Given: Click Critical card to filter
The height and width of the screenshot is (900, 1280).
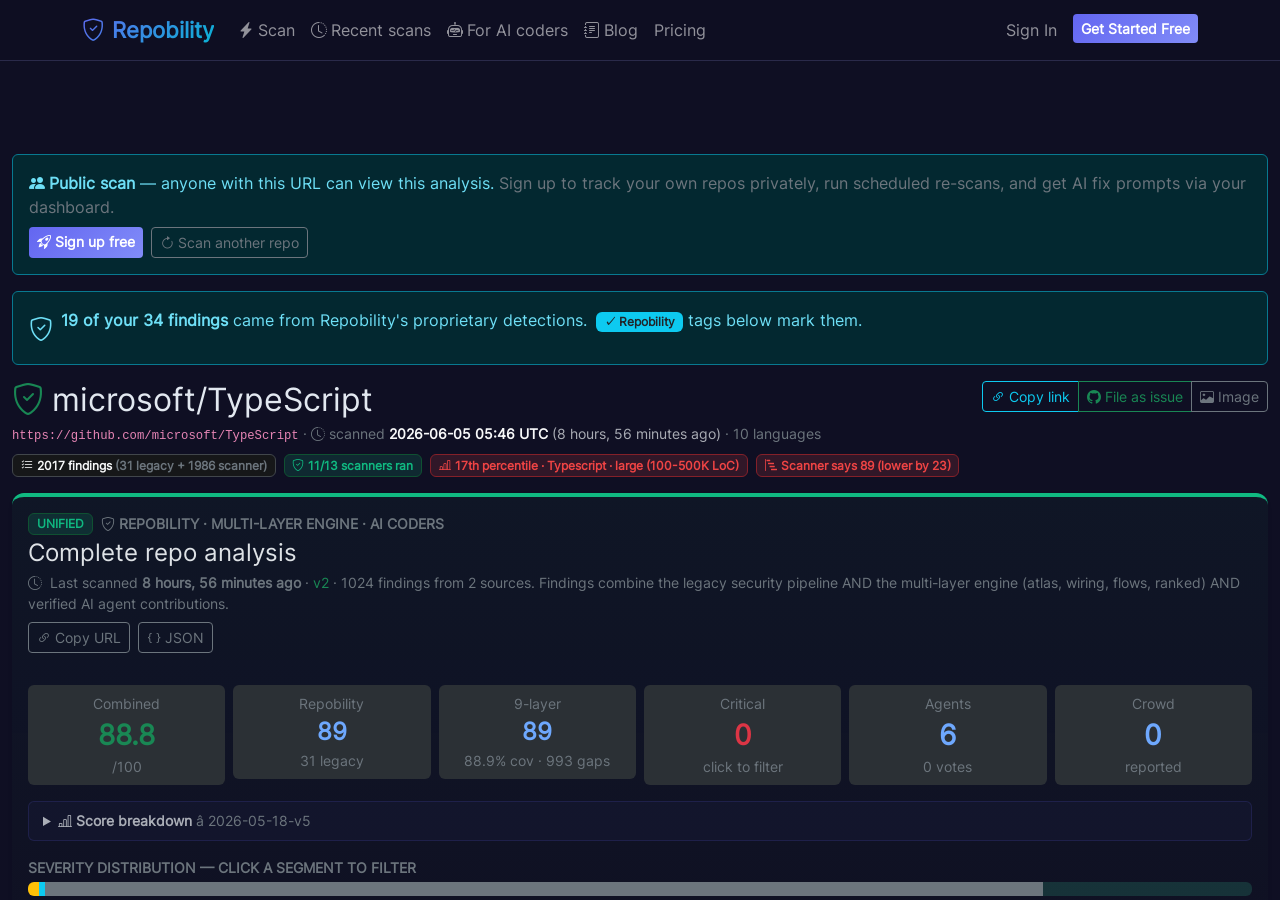Looking at the screenshot, I should point(743,735).
